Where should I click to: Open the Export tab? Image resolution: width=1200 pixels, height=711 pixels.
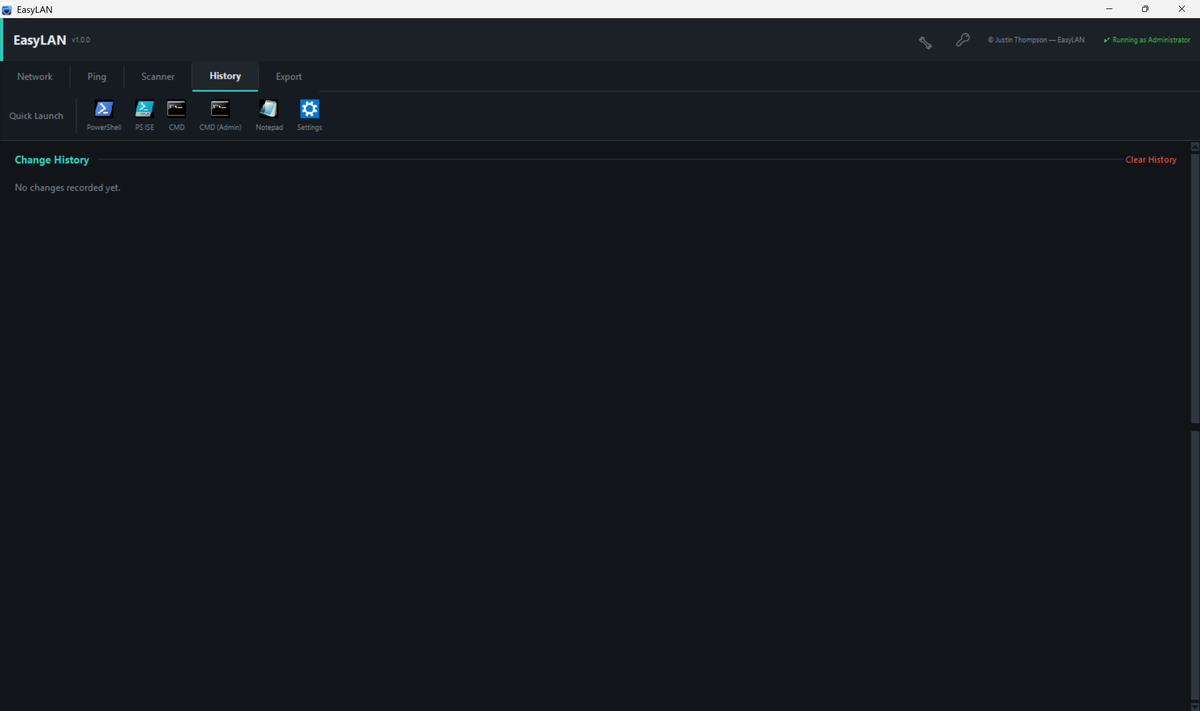coord(289,77)
